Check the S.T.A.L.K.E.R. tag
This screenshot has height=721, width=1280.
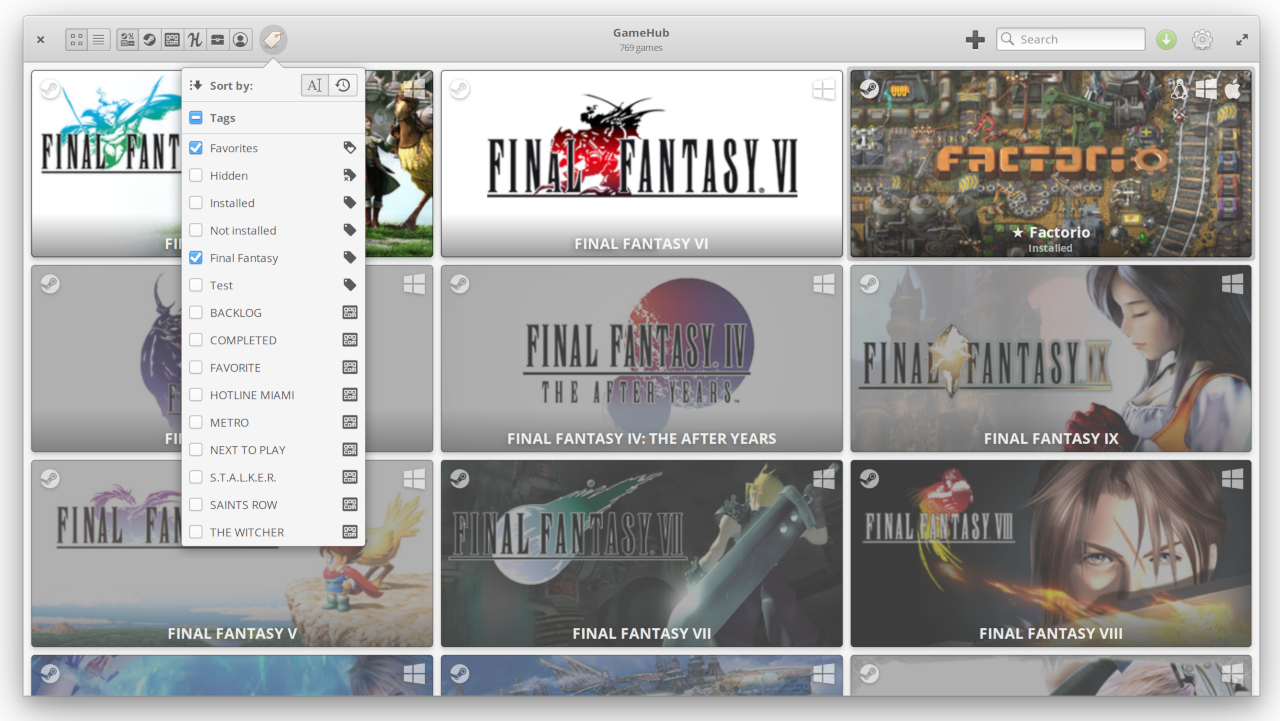click(x=196, y=478)
